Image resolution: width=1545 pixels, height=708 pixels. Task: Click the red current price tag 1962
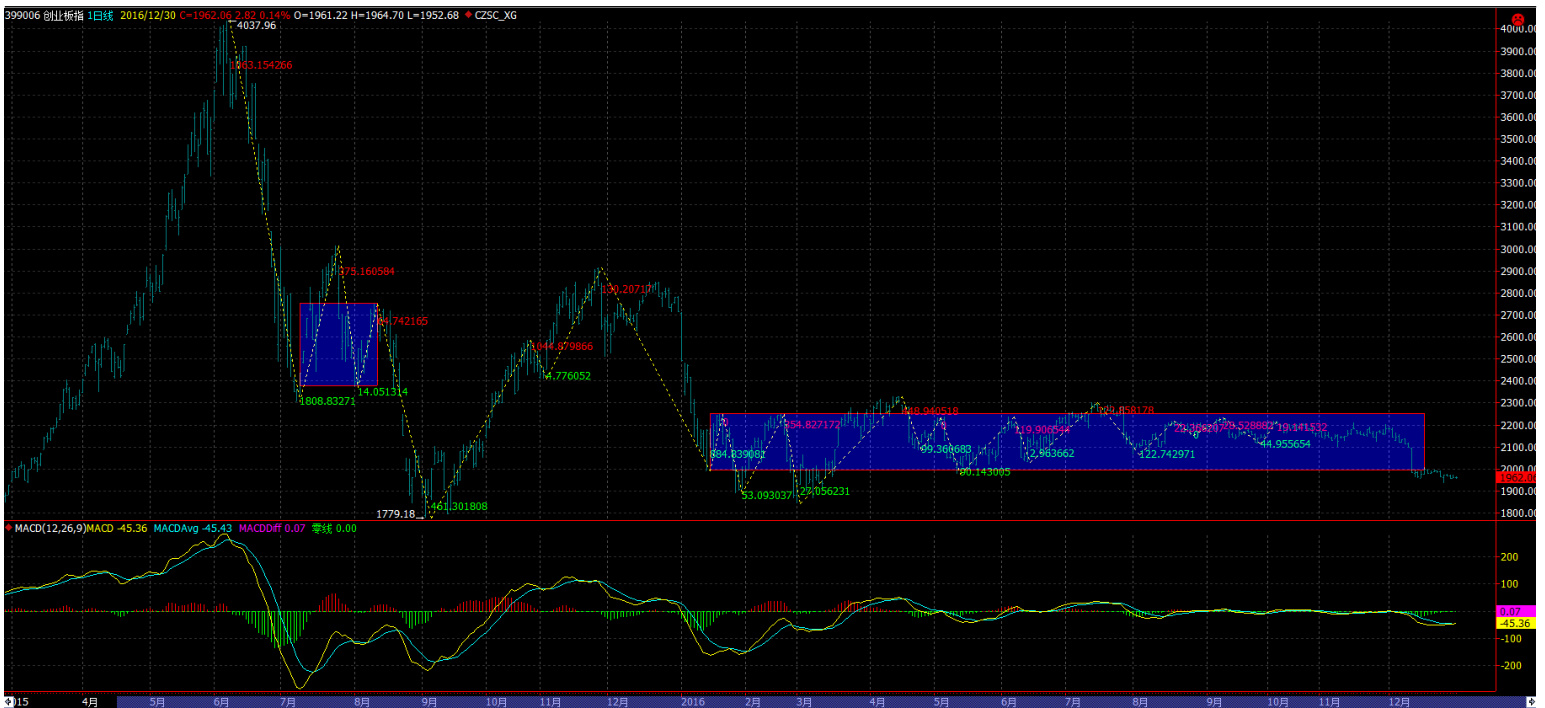coord(1518,478)
